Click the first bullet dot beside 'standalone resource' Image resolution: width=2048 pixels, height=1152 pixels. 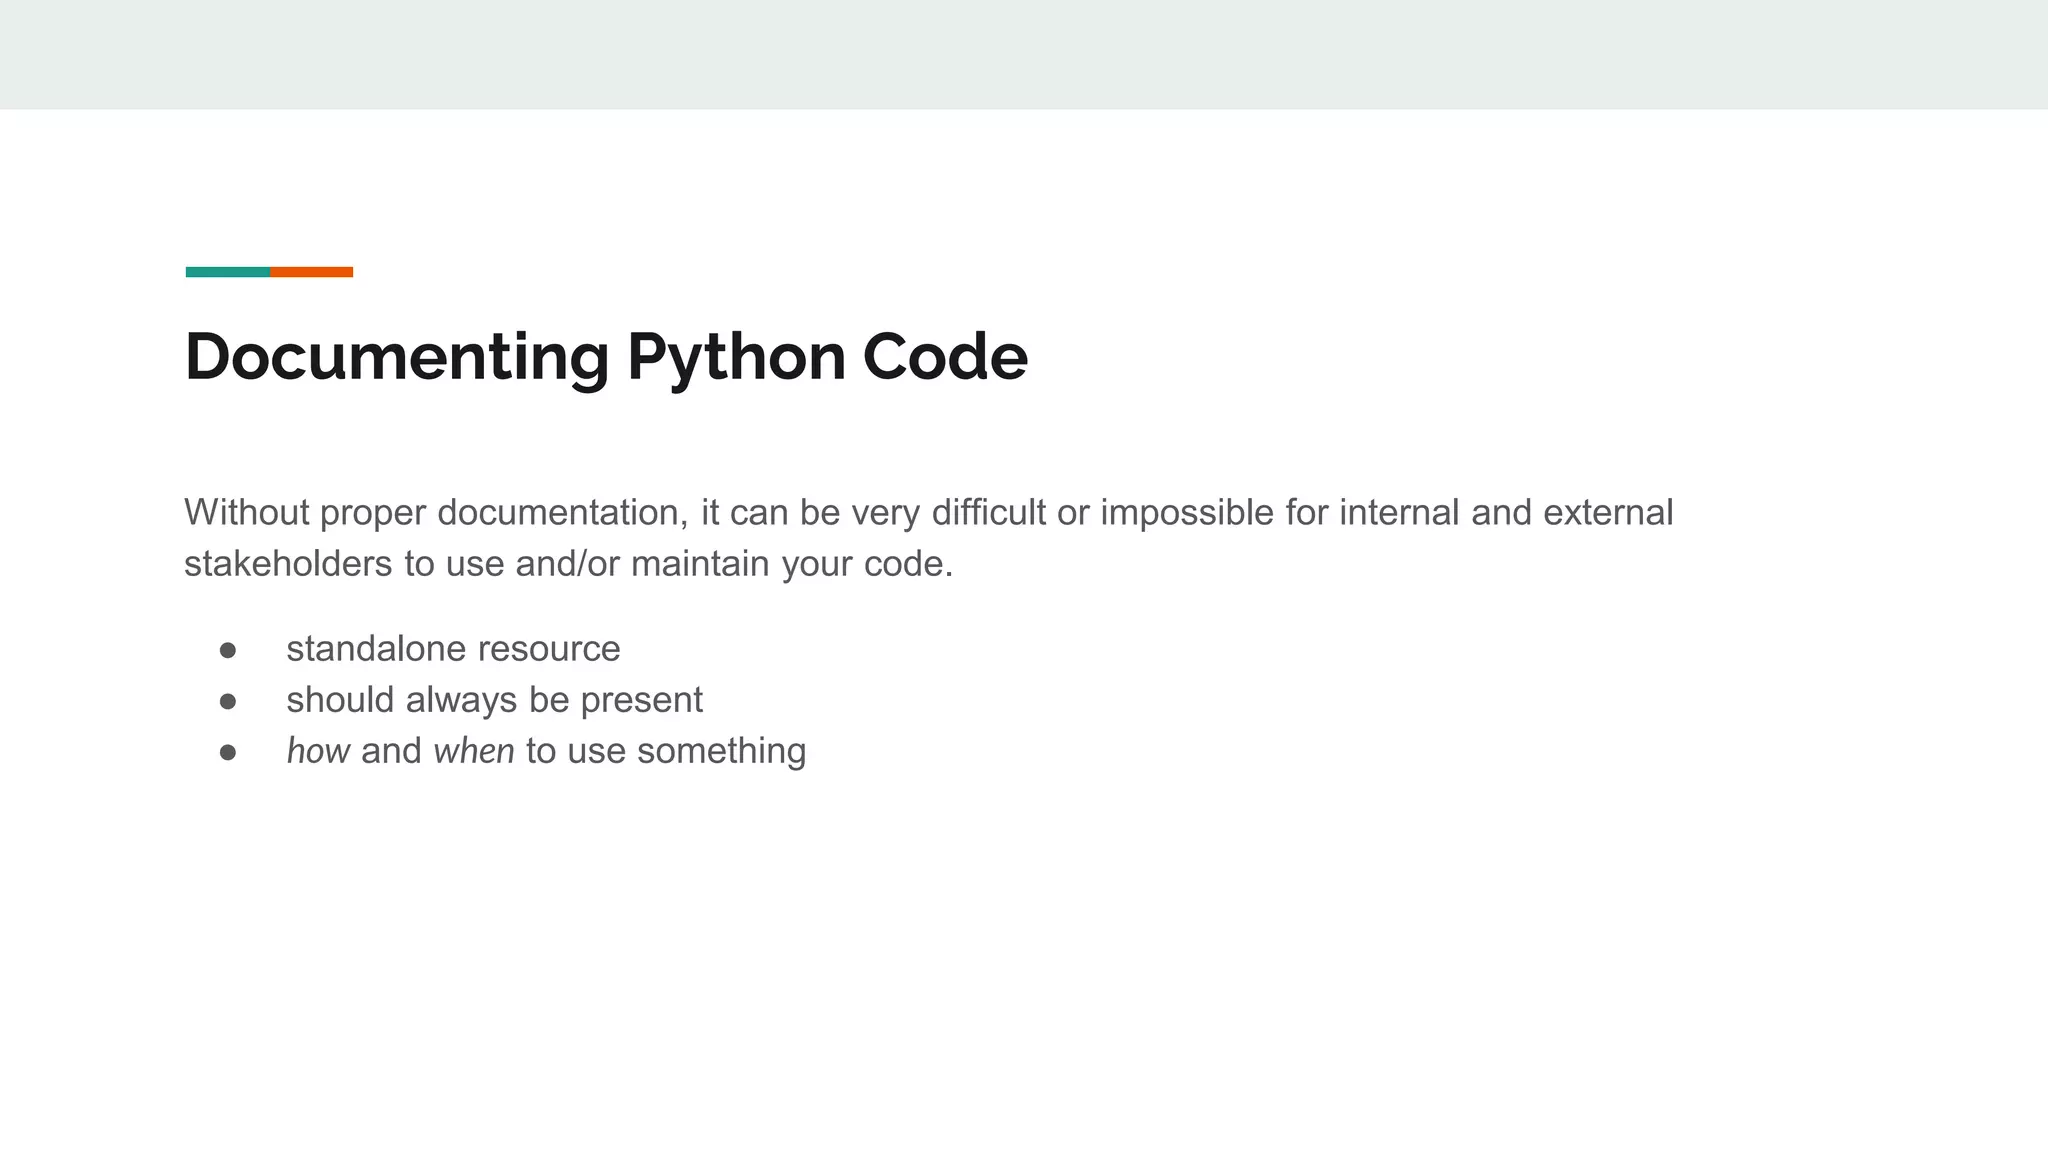coord(228,650)
